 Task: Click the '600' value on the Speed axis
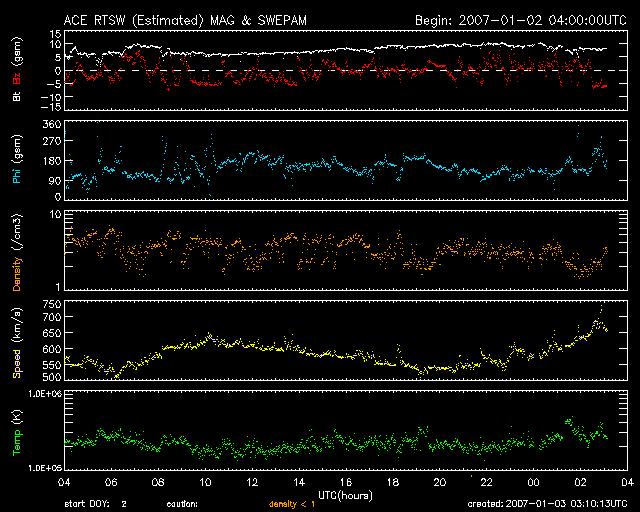click(52, 349)
